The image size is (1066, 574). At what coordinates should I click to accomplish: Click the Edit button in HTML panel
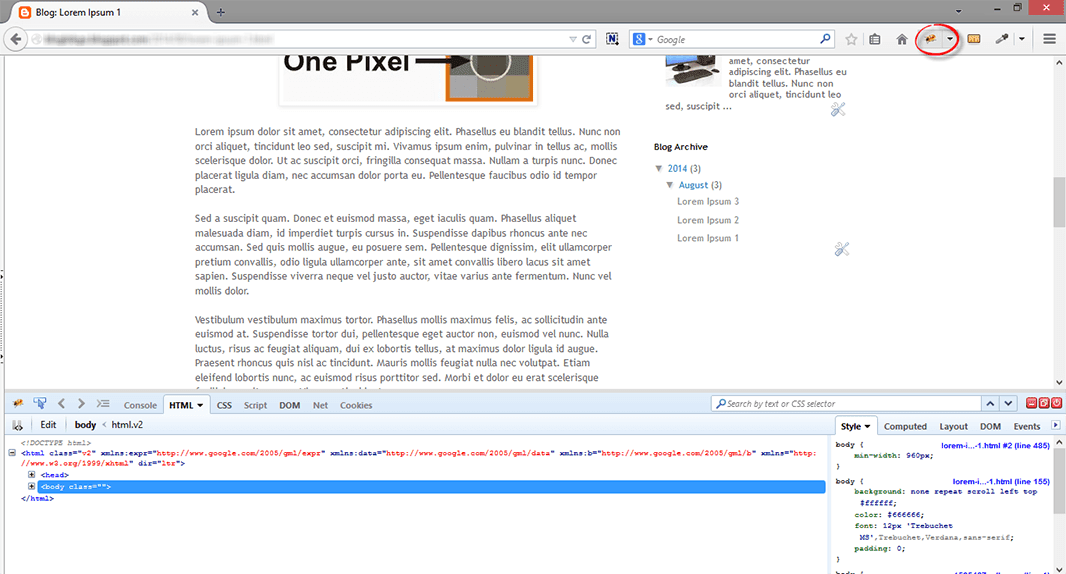coord(48,425)
